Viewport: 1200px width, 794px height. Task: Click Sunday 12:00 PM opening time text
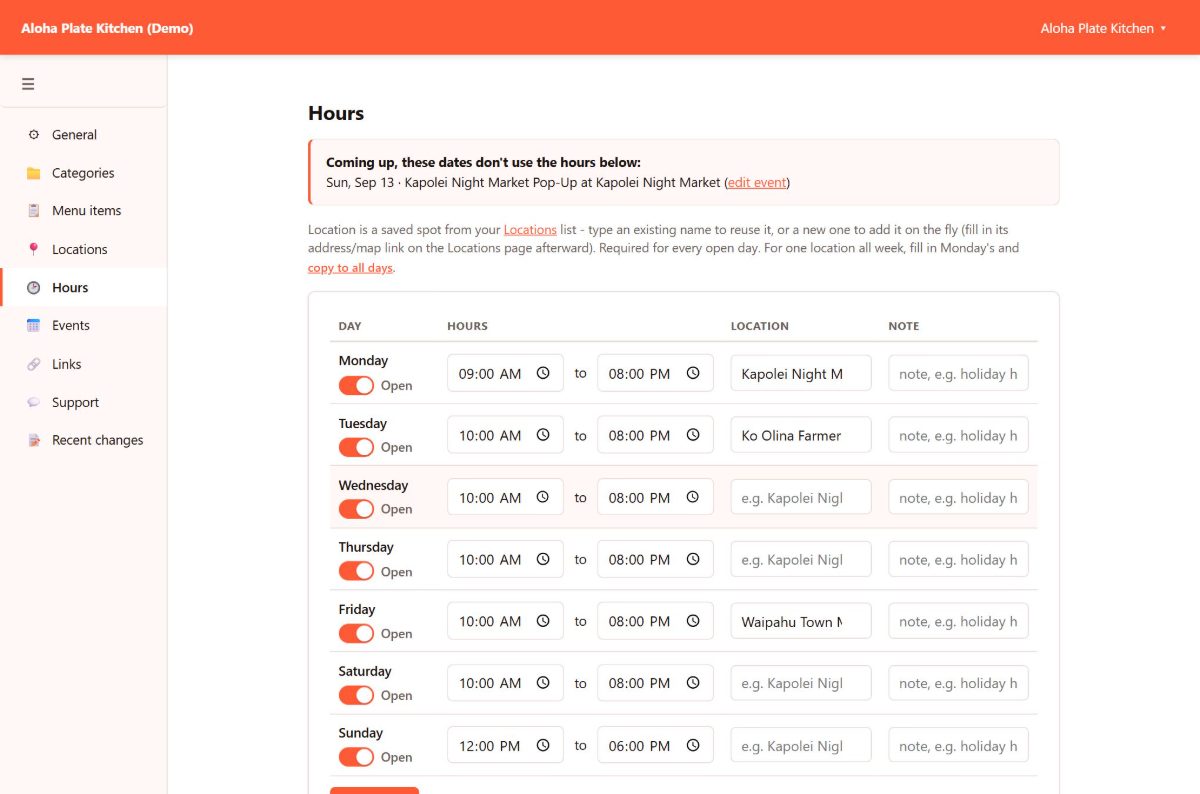tap(490, 745)
